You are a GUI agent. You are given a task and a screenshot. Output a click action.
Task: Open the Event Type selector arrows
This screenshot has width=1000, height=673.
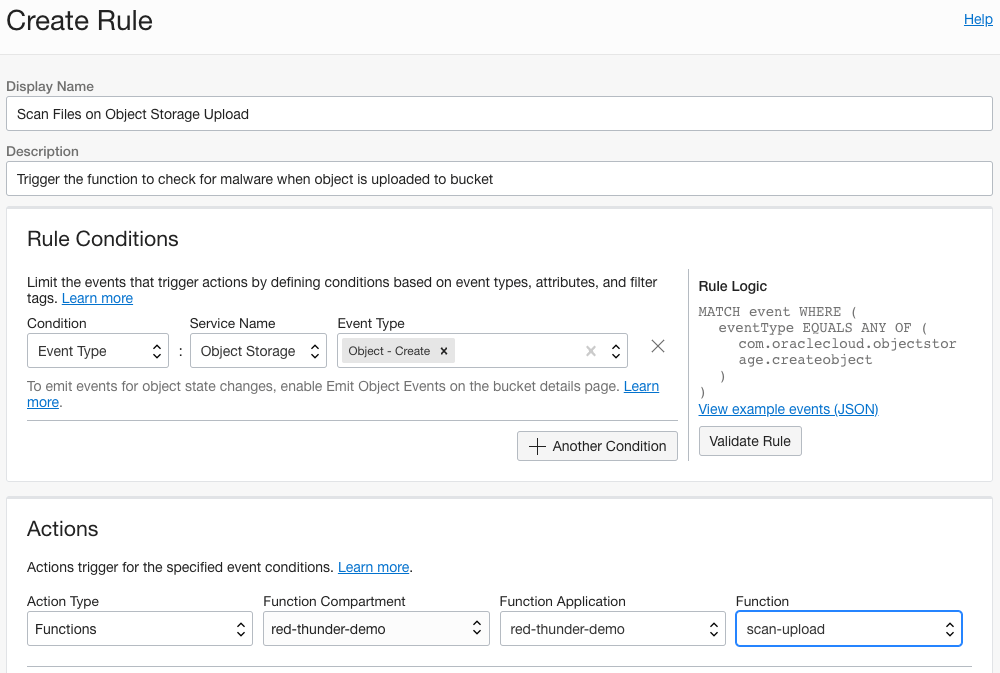coord(616,351)
